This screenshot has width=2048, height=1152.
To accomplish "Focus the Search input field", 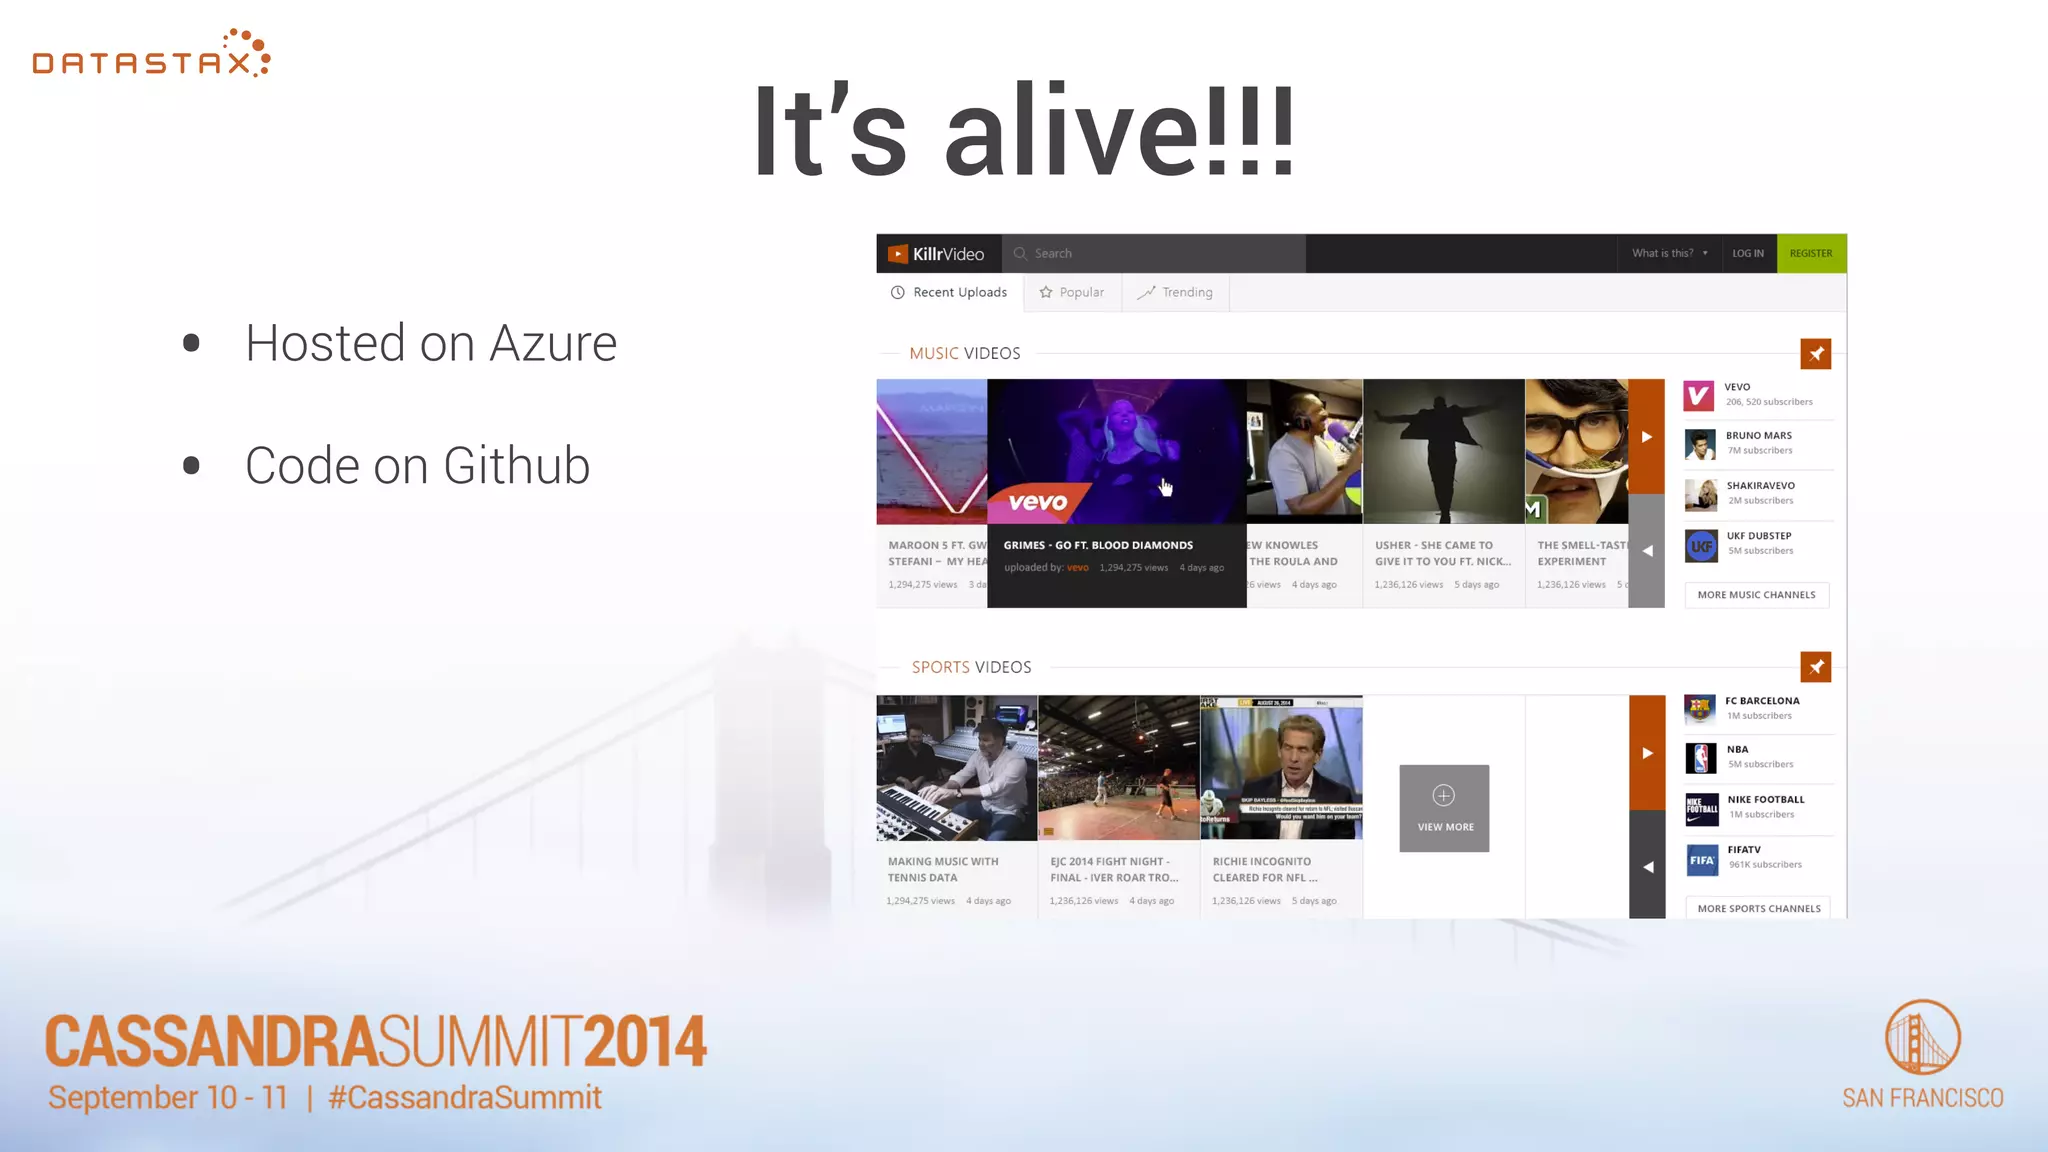I will (x=1154, y=254).
